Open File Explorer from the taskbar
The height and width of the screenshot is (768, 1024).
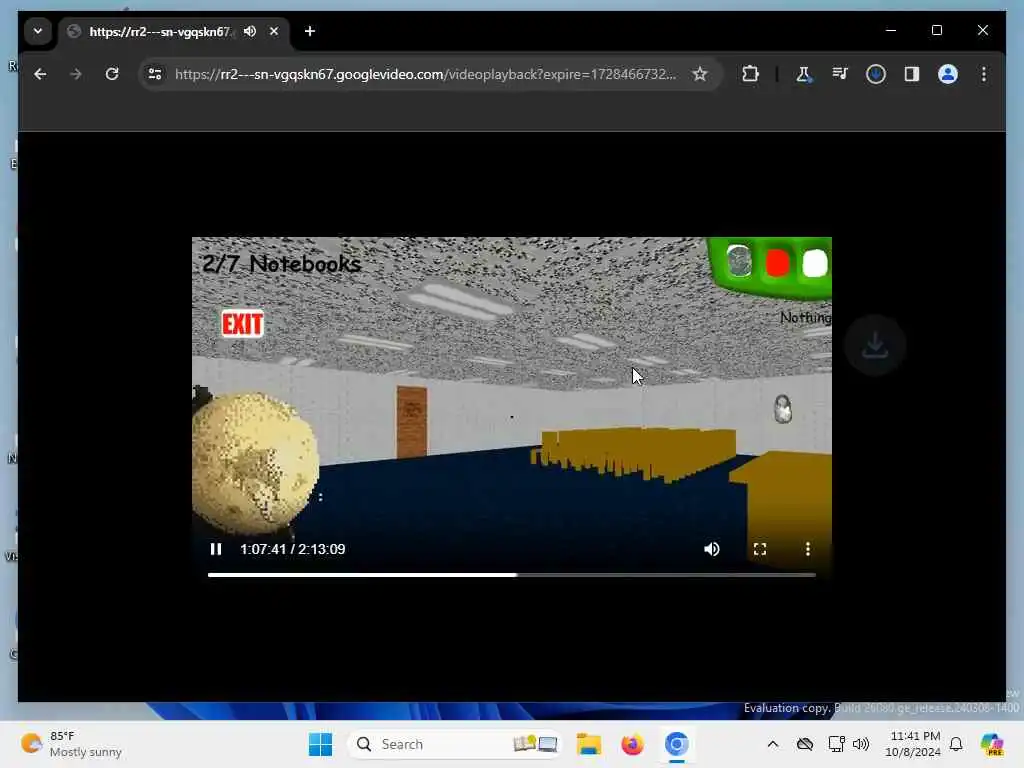point(589,744)
